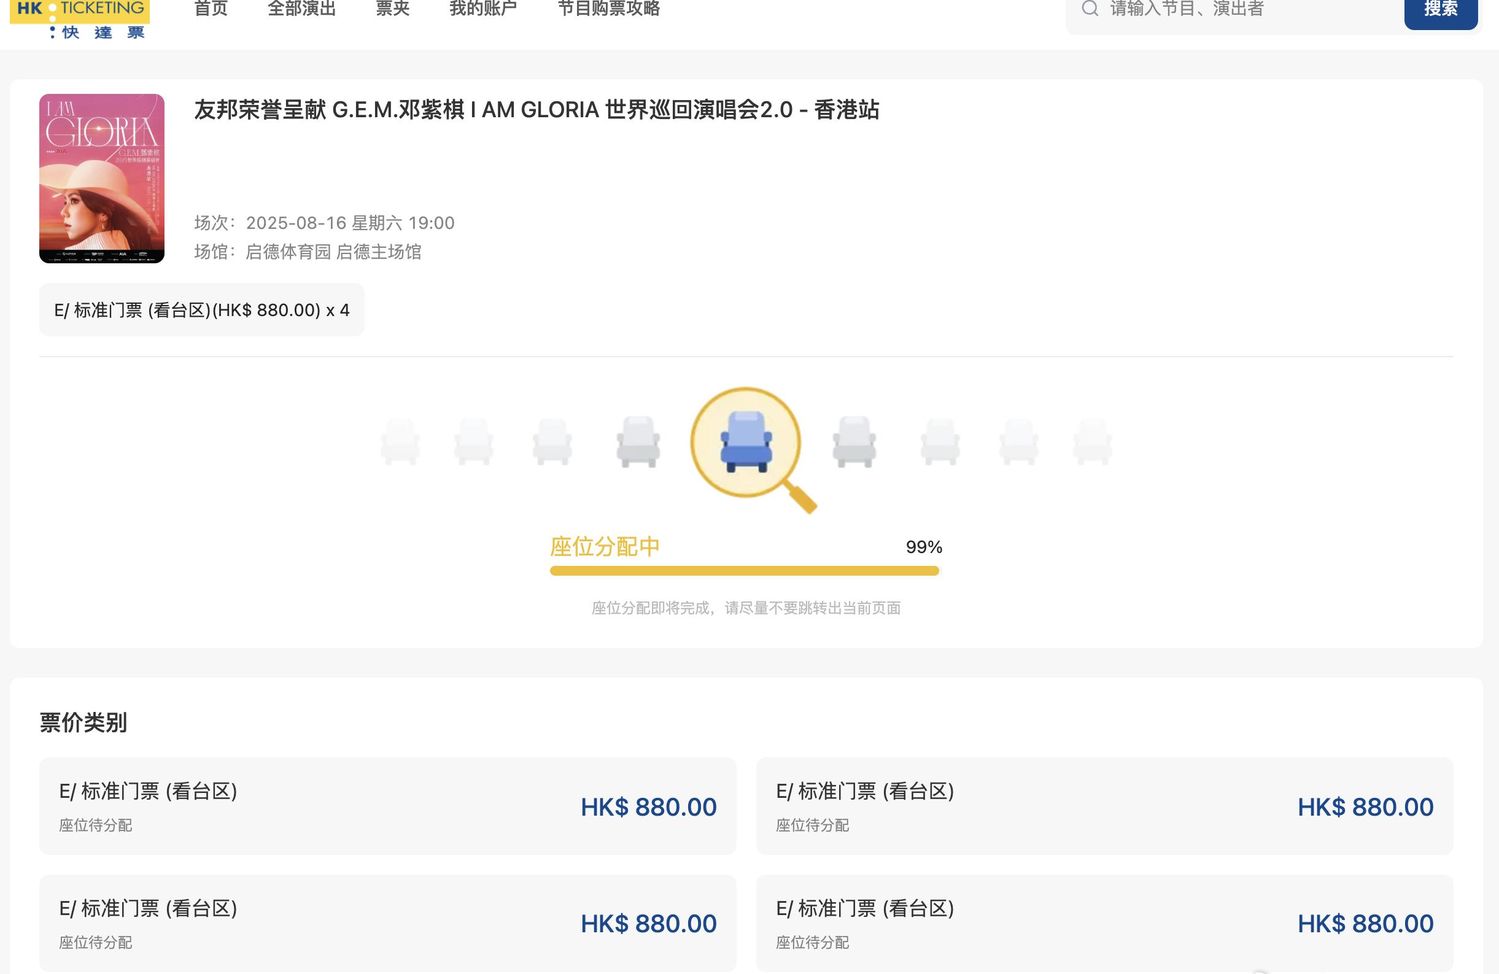Click the yellow 座位分配中 progress bar
This screenshot has height=974, width=1499.
pos(744,571)
